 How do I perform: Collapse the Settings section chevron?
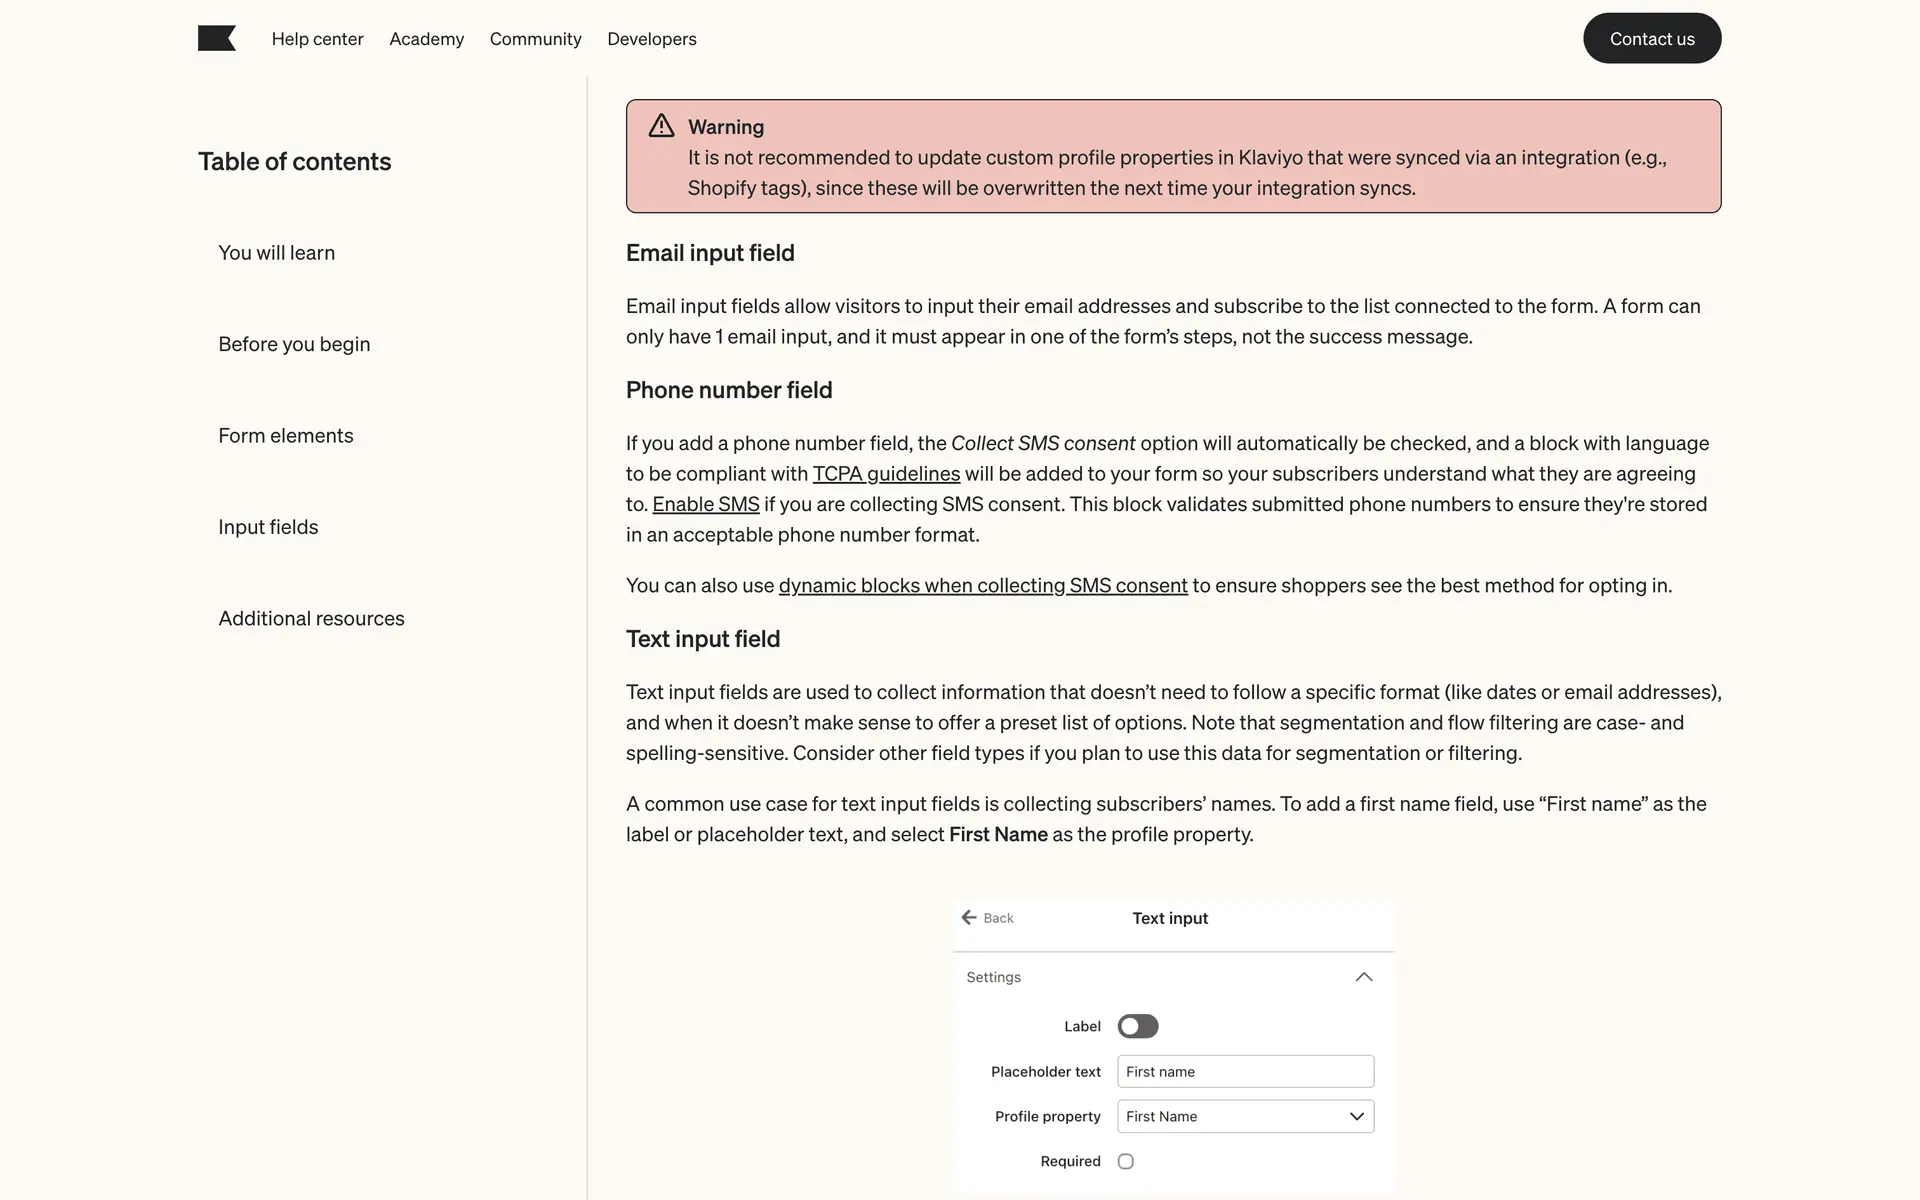(x=1363, y=977)
